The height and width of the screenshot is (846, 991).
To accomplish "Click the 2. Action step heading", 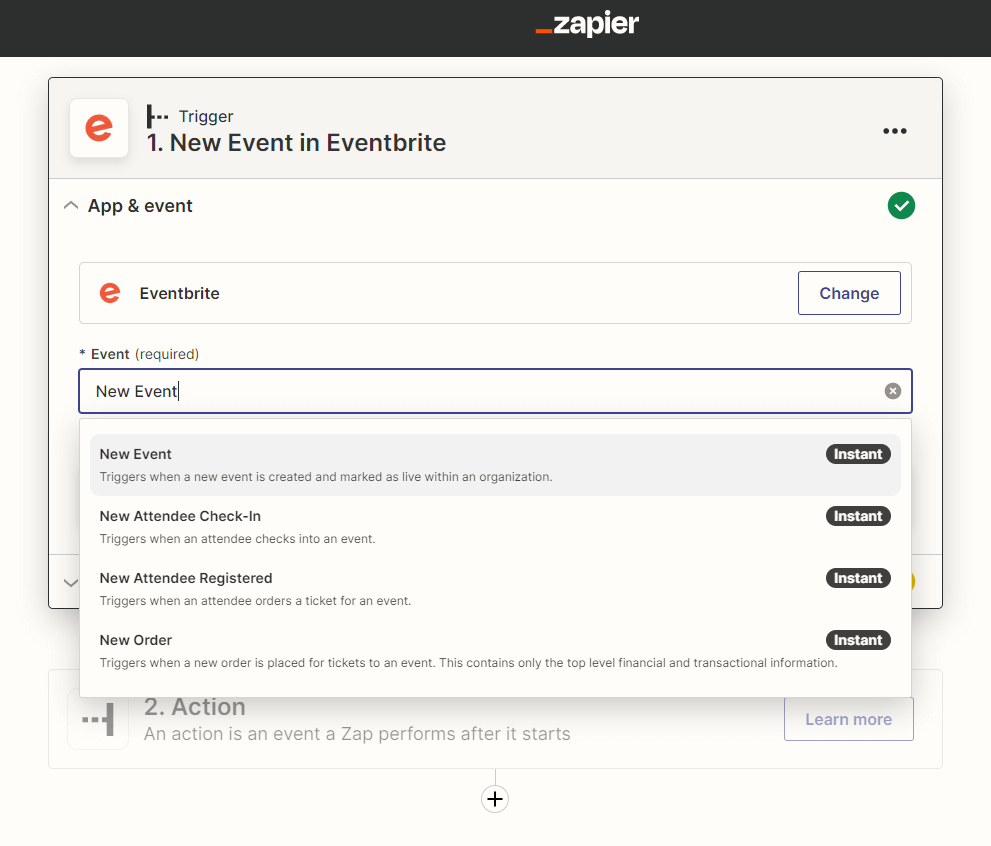I will coord(195,706).
